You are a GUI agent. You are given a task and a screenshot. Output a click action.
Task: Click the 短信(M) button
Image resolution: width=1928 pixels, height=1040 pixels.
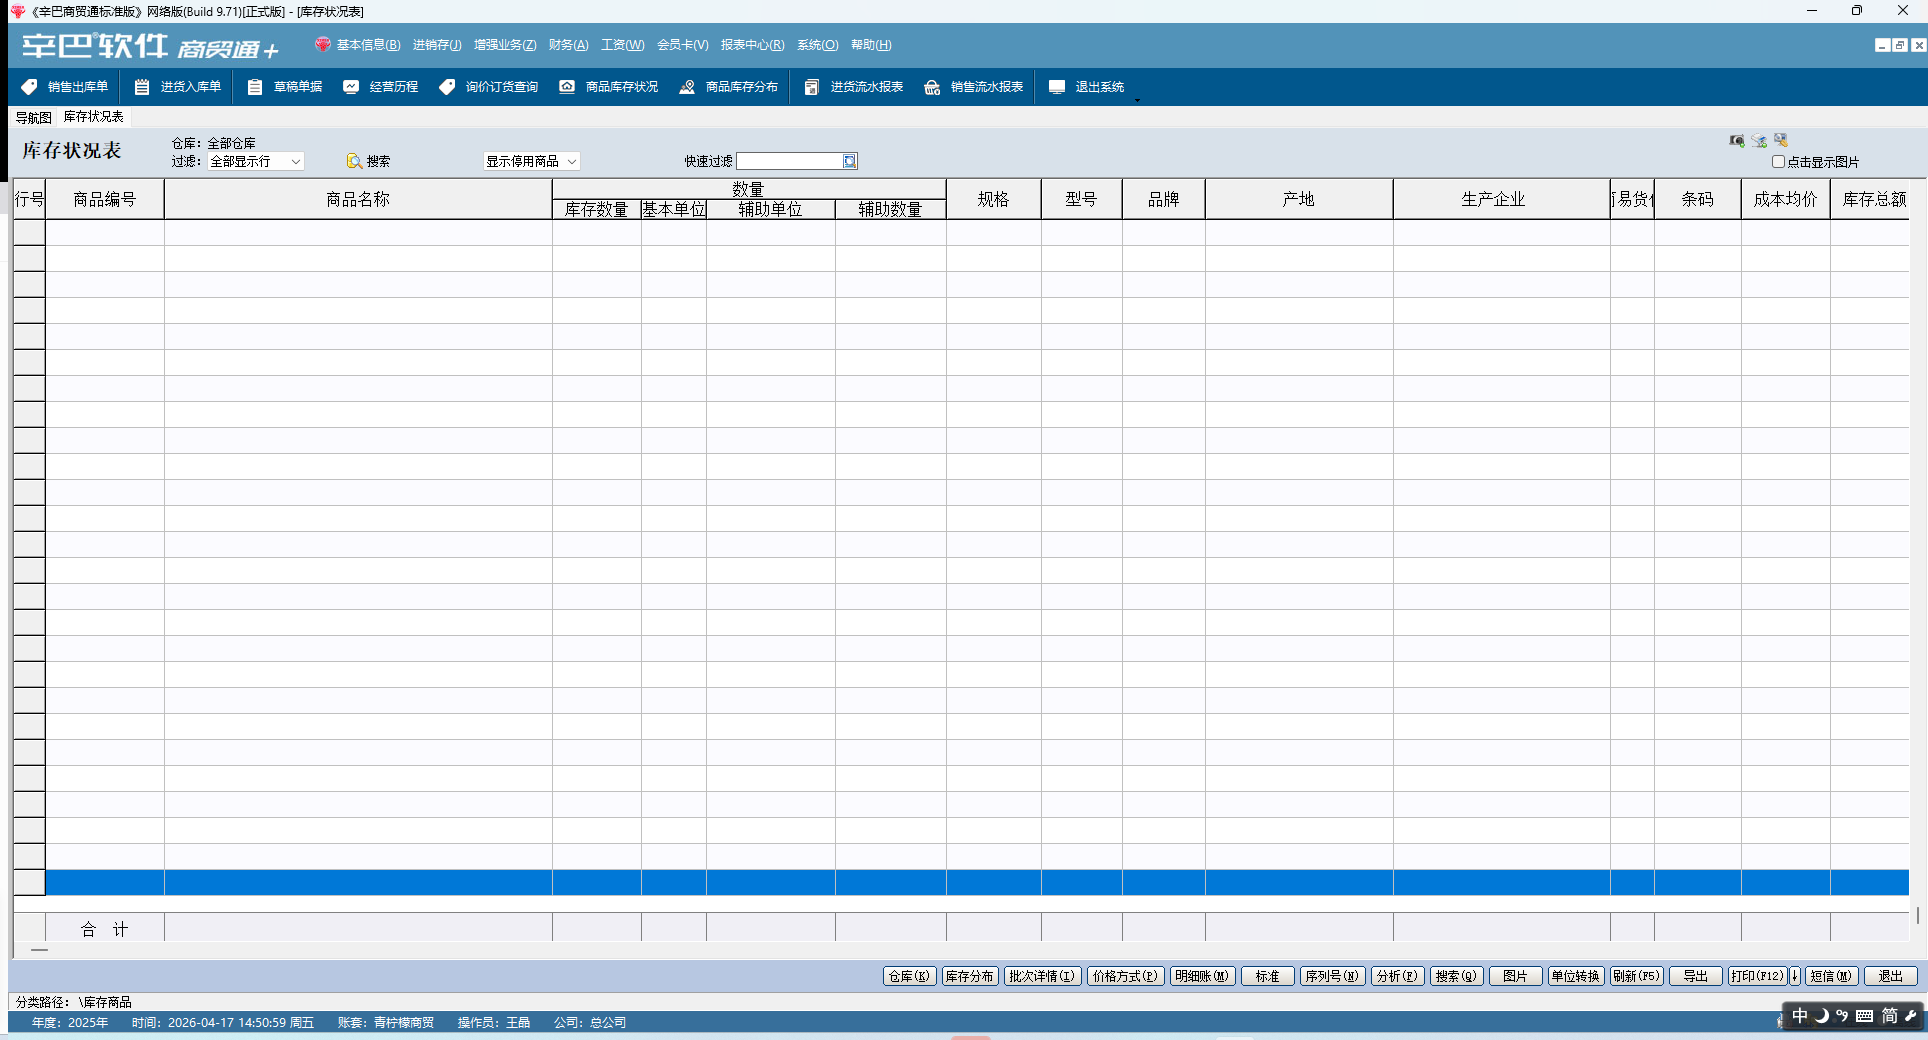tap(1831, 976)
